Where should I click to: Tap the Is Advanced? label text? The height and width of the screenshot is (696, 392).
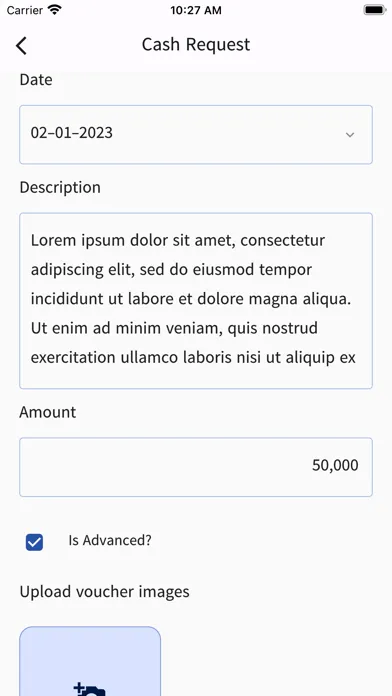pos(110,540)
